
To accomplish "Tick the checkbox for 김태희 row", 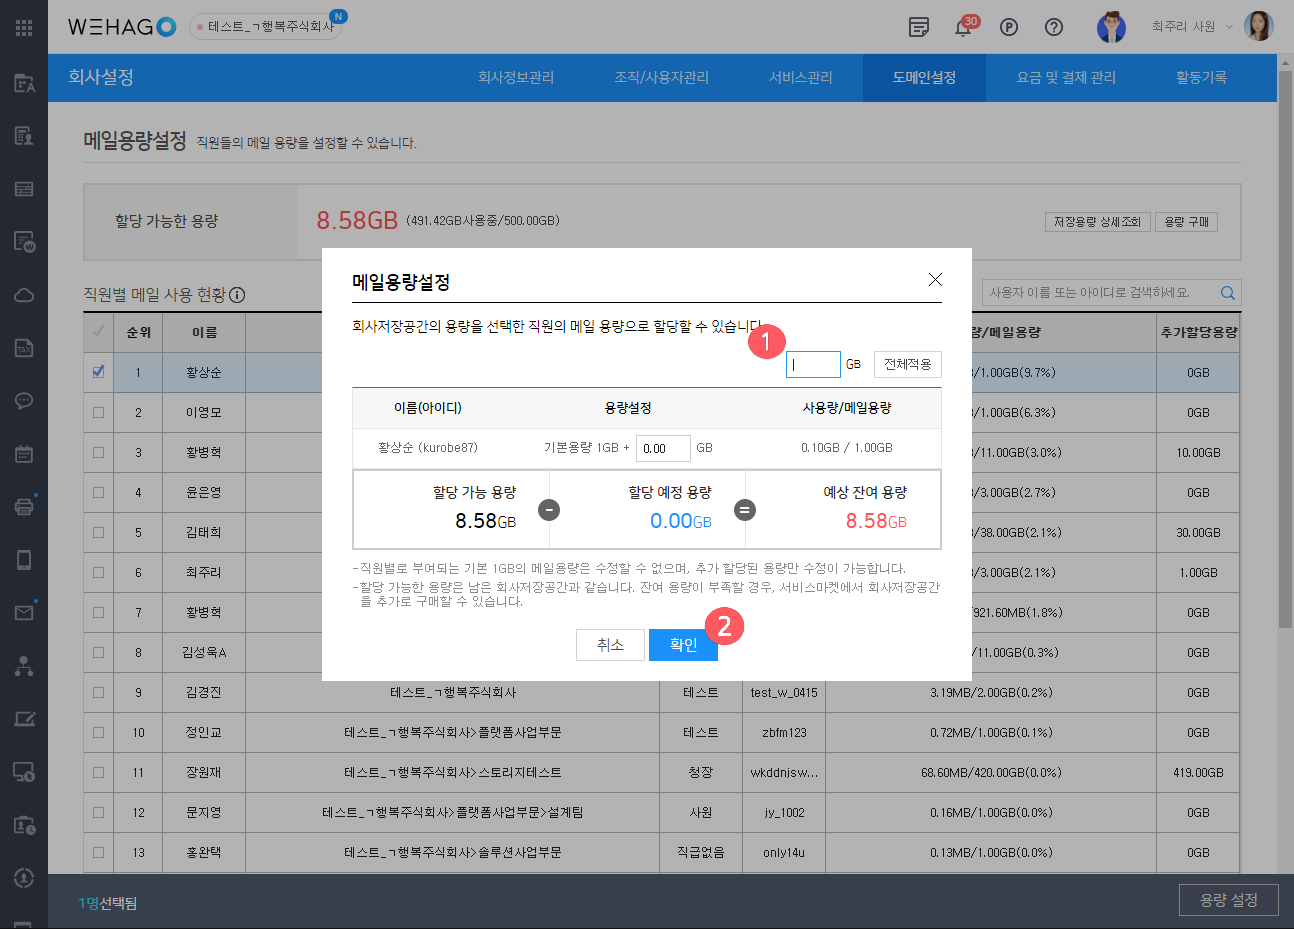I will point(98,532).
